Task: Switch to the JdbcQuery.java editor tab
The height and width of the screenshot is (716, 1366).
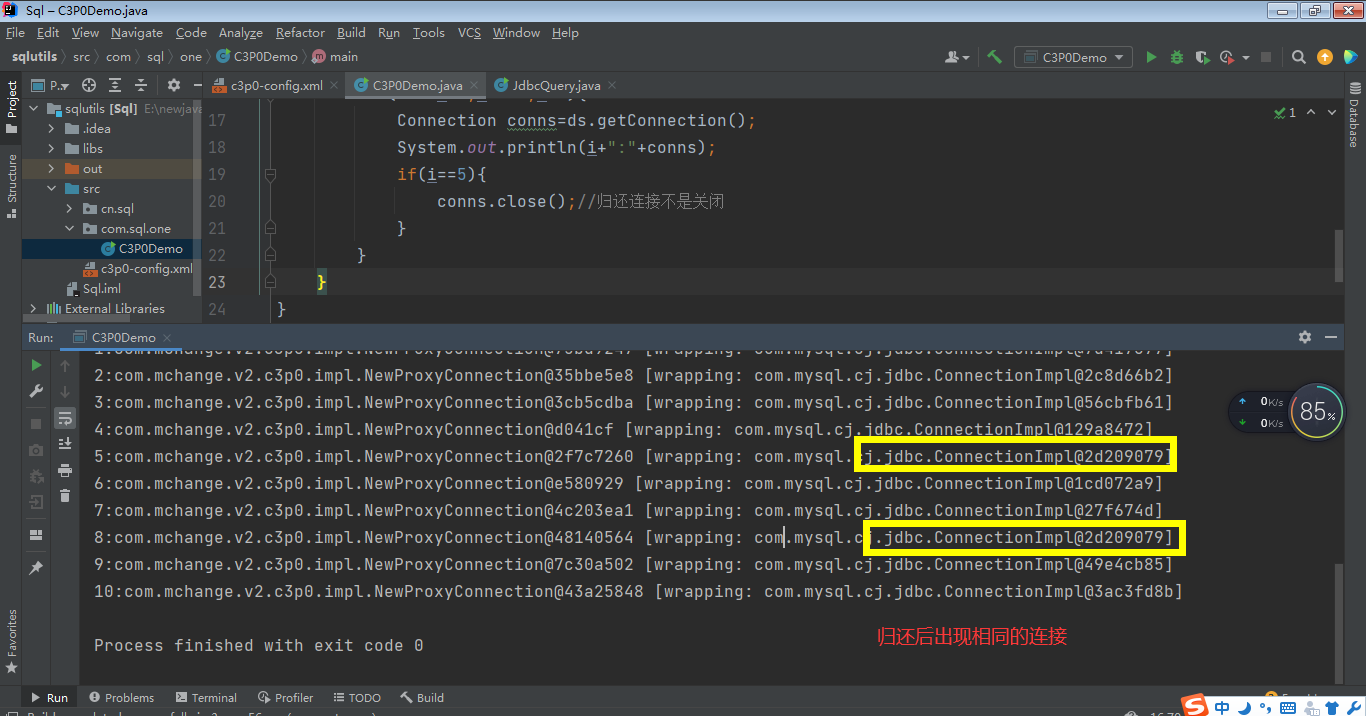Action: point(556,86)
